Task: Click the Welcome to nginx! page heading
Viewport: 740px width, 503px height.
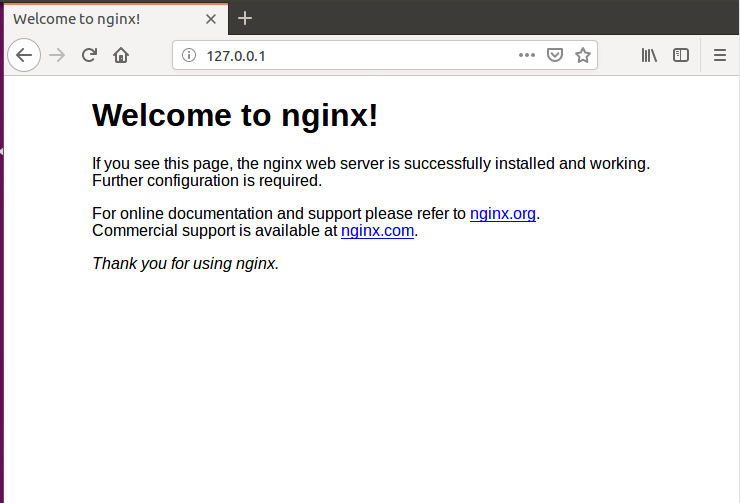Action: click(x=235, y=115)
